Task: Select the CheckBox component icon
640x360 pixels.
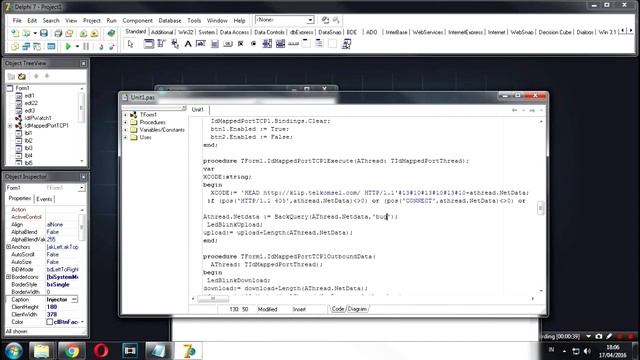Action: 240,44
